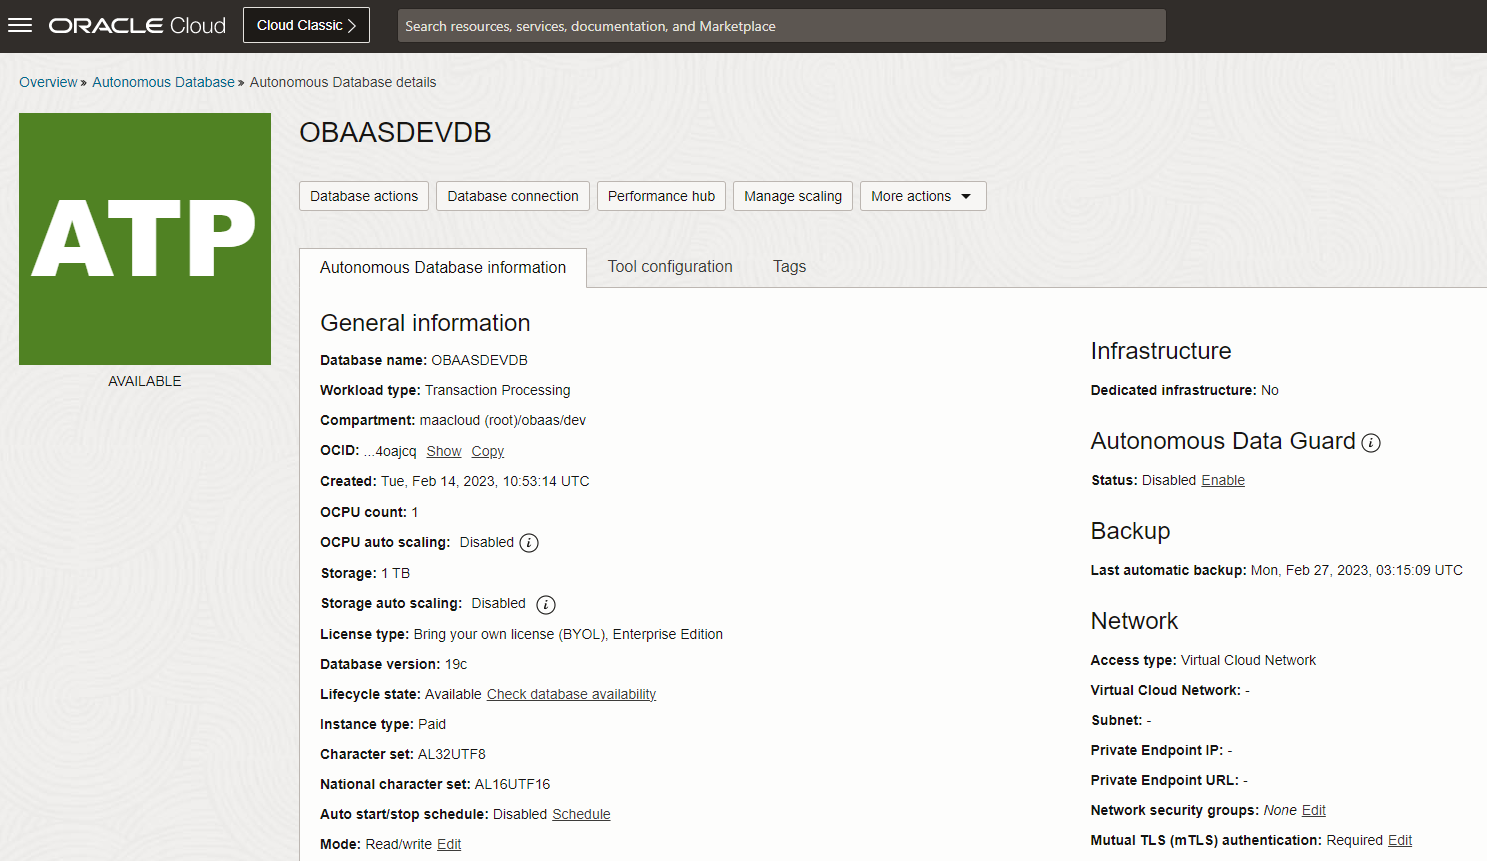
Task: Open the Tags tab
Action: point(789,267)
